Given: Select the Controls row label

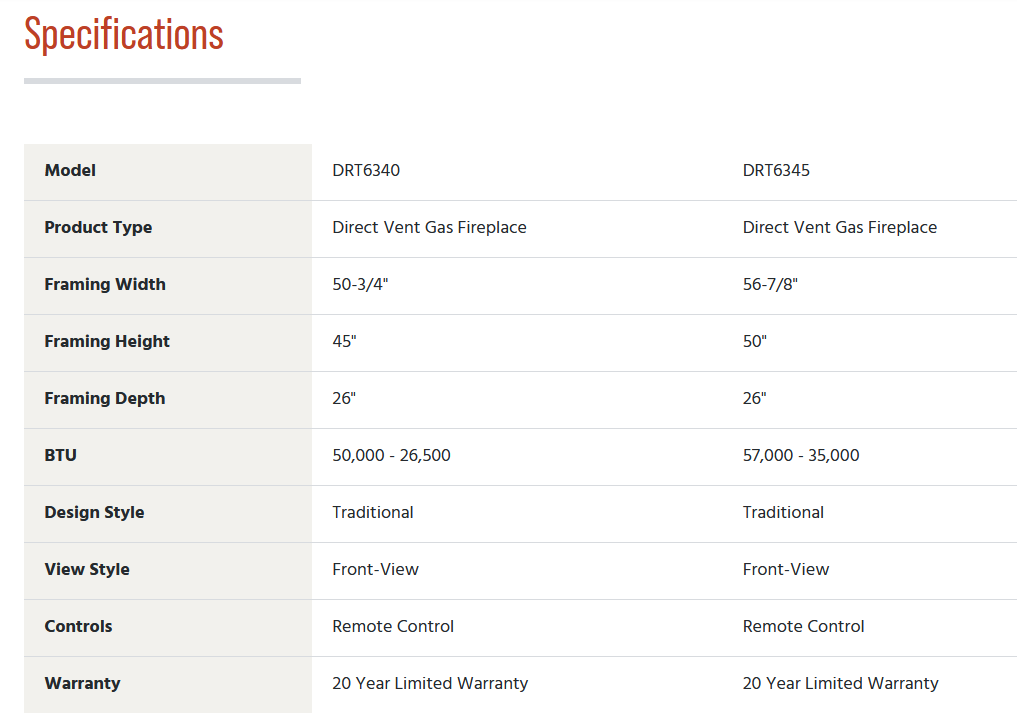Looking at the screenshot, I should (78, 627).
